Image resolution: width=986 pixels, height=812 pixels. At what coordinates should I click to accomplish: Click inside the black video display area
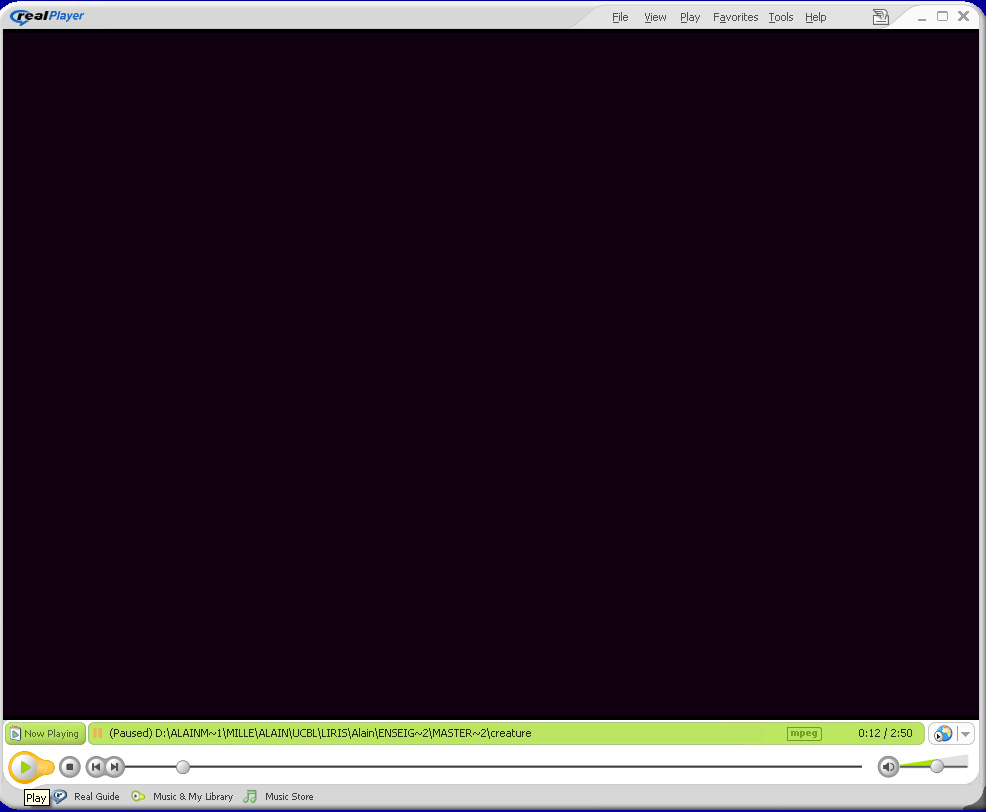490,374
